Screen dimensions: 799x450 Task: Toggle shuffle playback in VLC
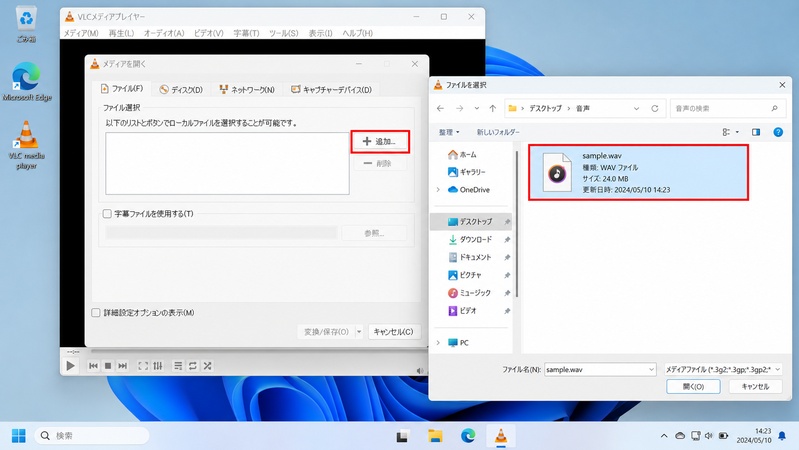pos(207,366)
